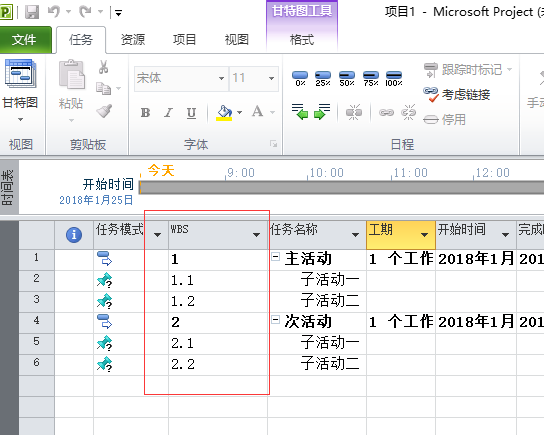Open the font dialog launcher in 字体 group

click(x=274, y=144)
